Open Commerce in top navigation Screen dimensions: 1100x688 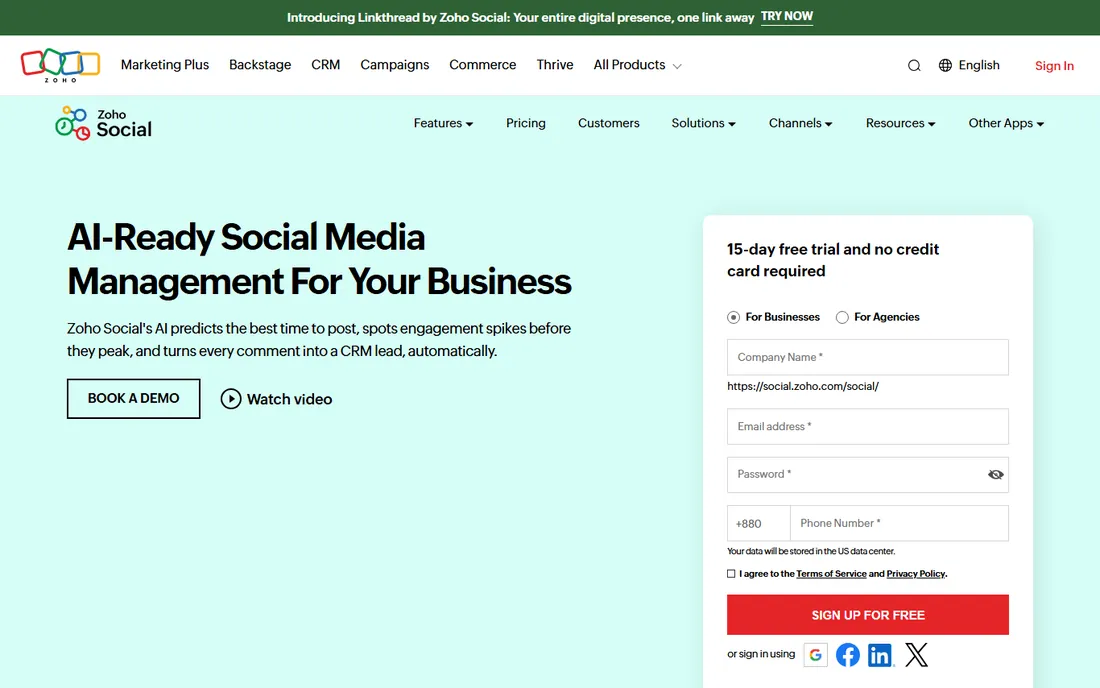pos(483,65)
